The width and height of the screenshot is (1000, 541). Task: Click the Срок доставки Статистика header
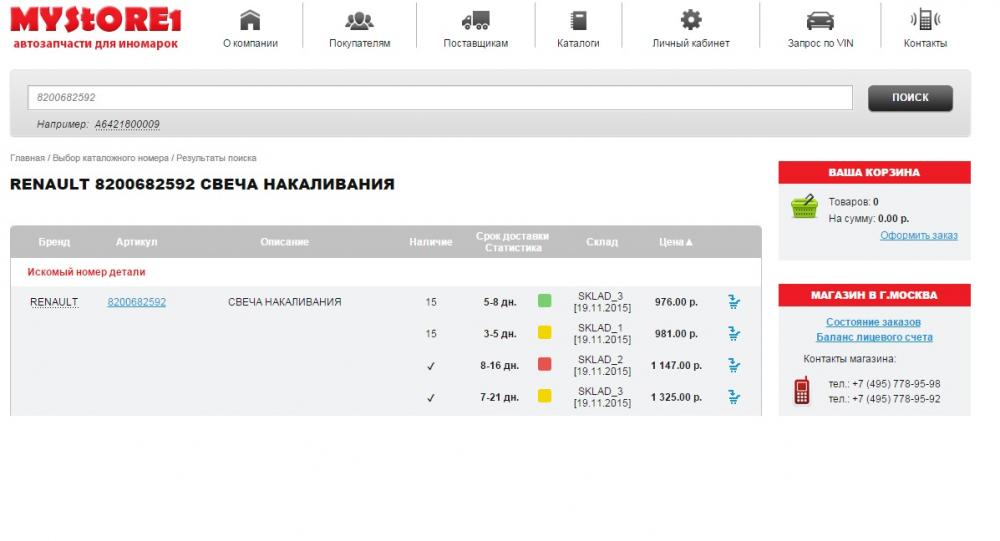[x=512, y=242]
